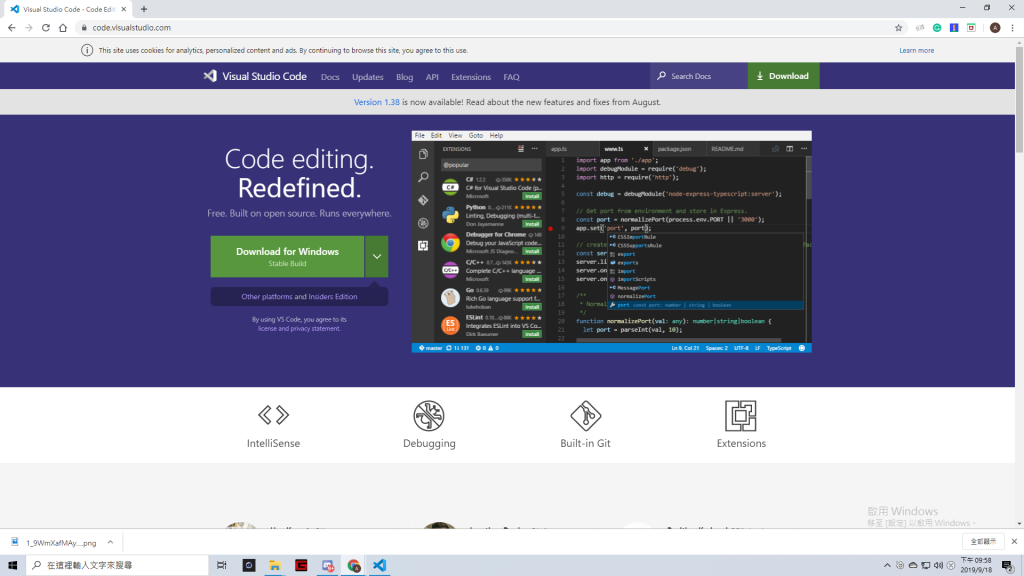1024x576 pixels.
Task: Click the Debugging bug icon
Action: pyautogui.click(x=429, y=415)
